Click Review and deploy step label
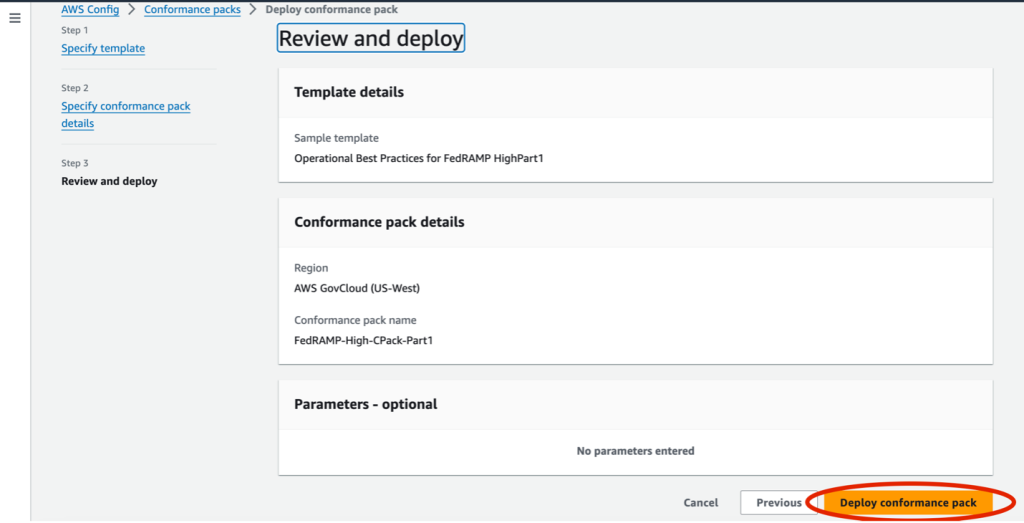 (109, 181)
